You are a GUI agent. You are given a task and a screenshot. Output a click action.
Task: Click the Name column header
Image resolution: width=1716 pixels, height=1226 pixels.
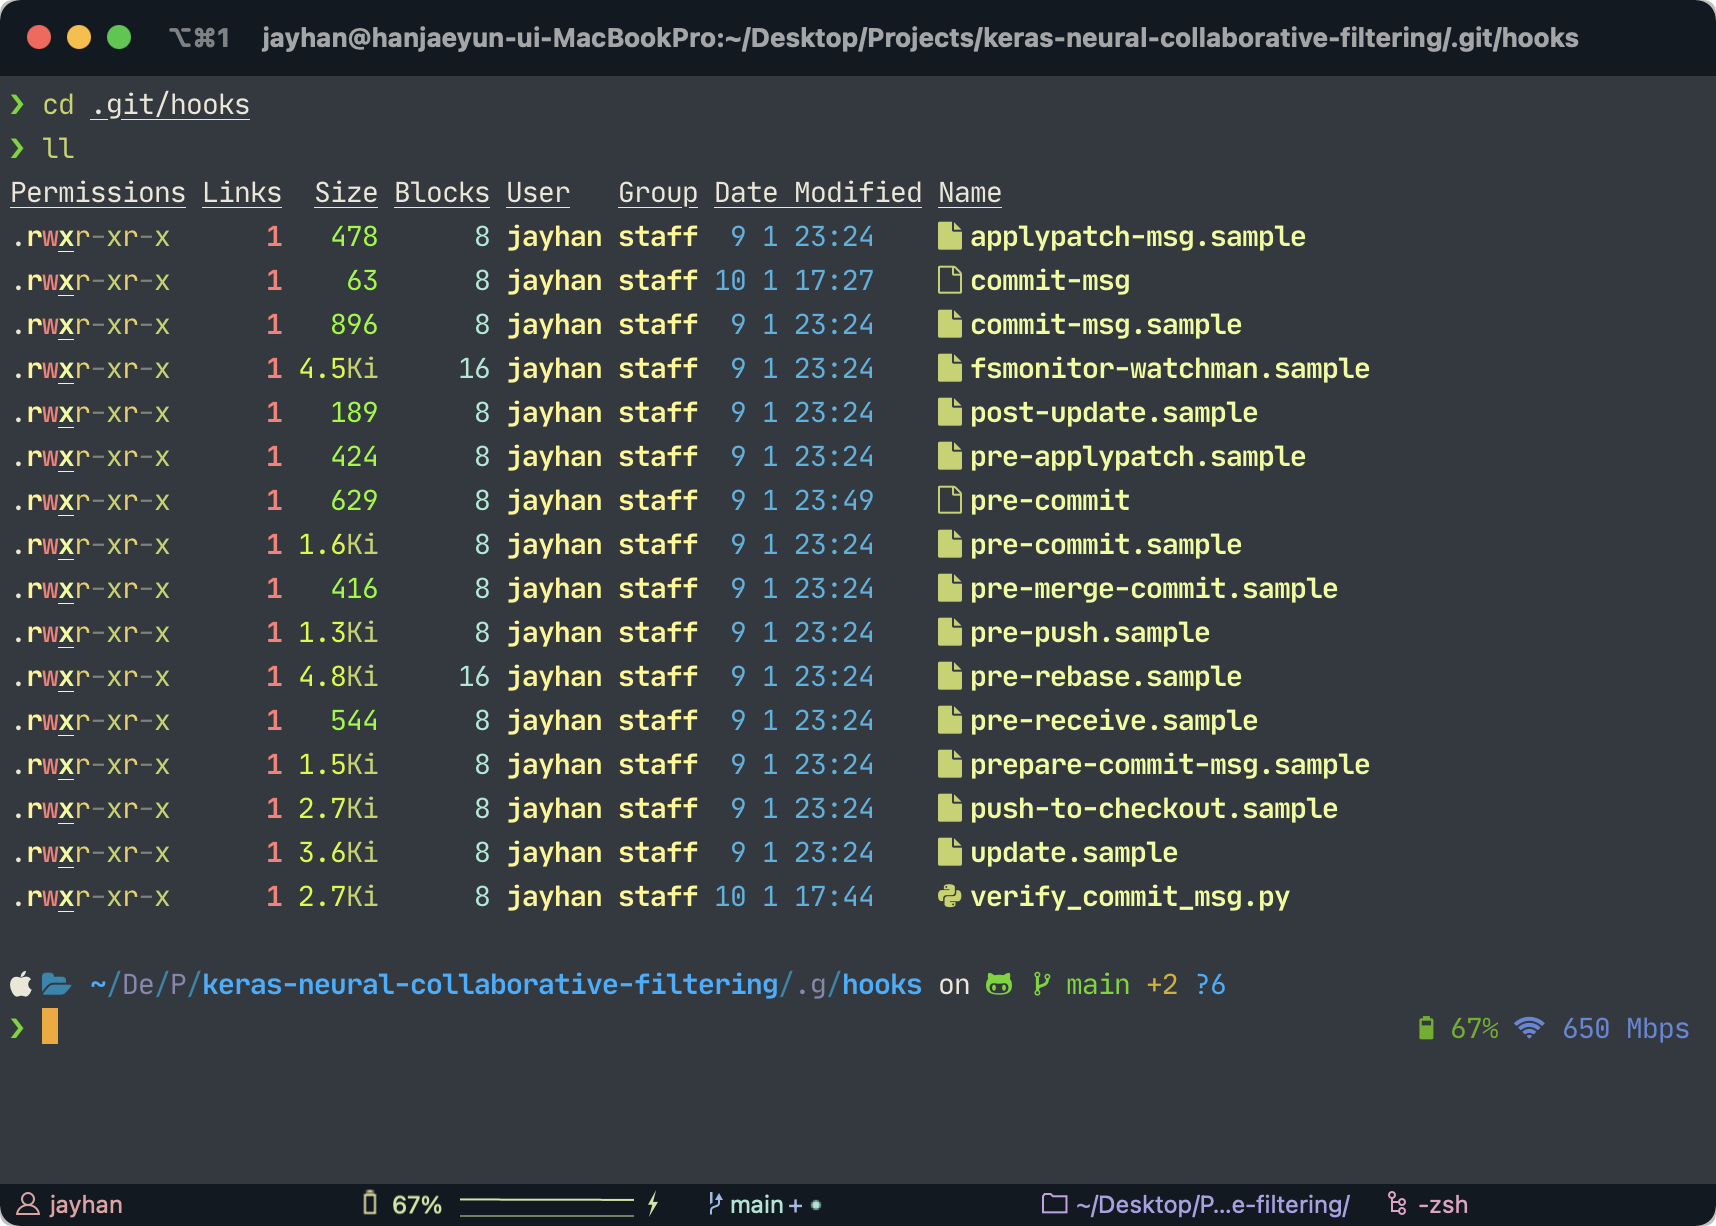[969, 192]
